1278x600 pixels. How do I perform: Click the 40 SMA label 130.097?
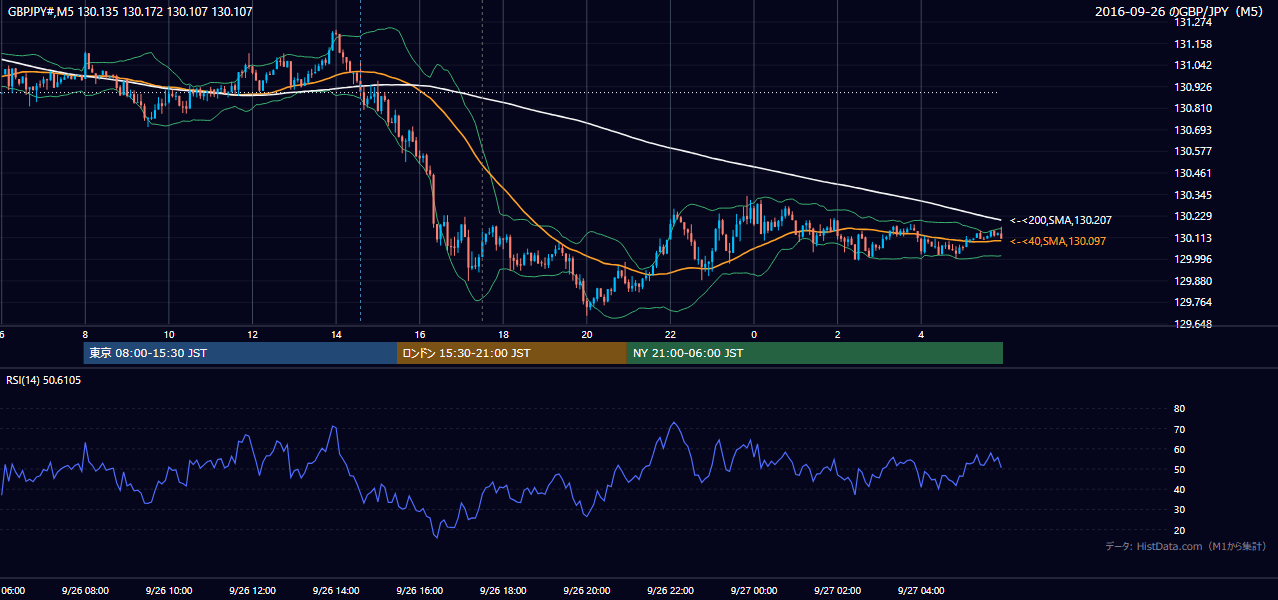[1058, 241]
